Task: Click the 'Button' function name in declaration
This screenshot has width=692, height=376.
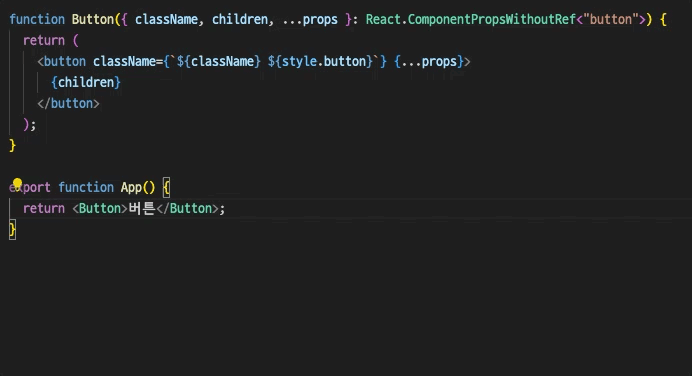Action: 93,19
